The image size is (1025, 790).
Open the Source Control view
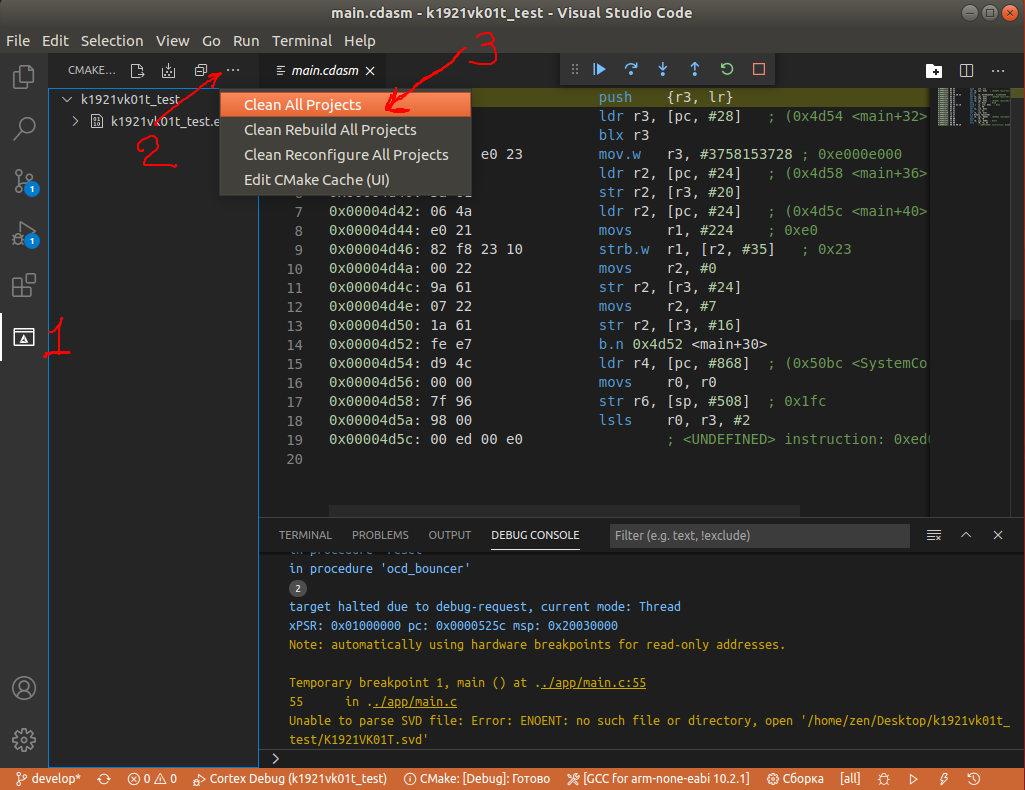(x=25, y=182)
